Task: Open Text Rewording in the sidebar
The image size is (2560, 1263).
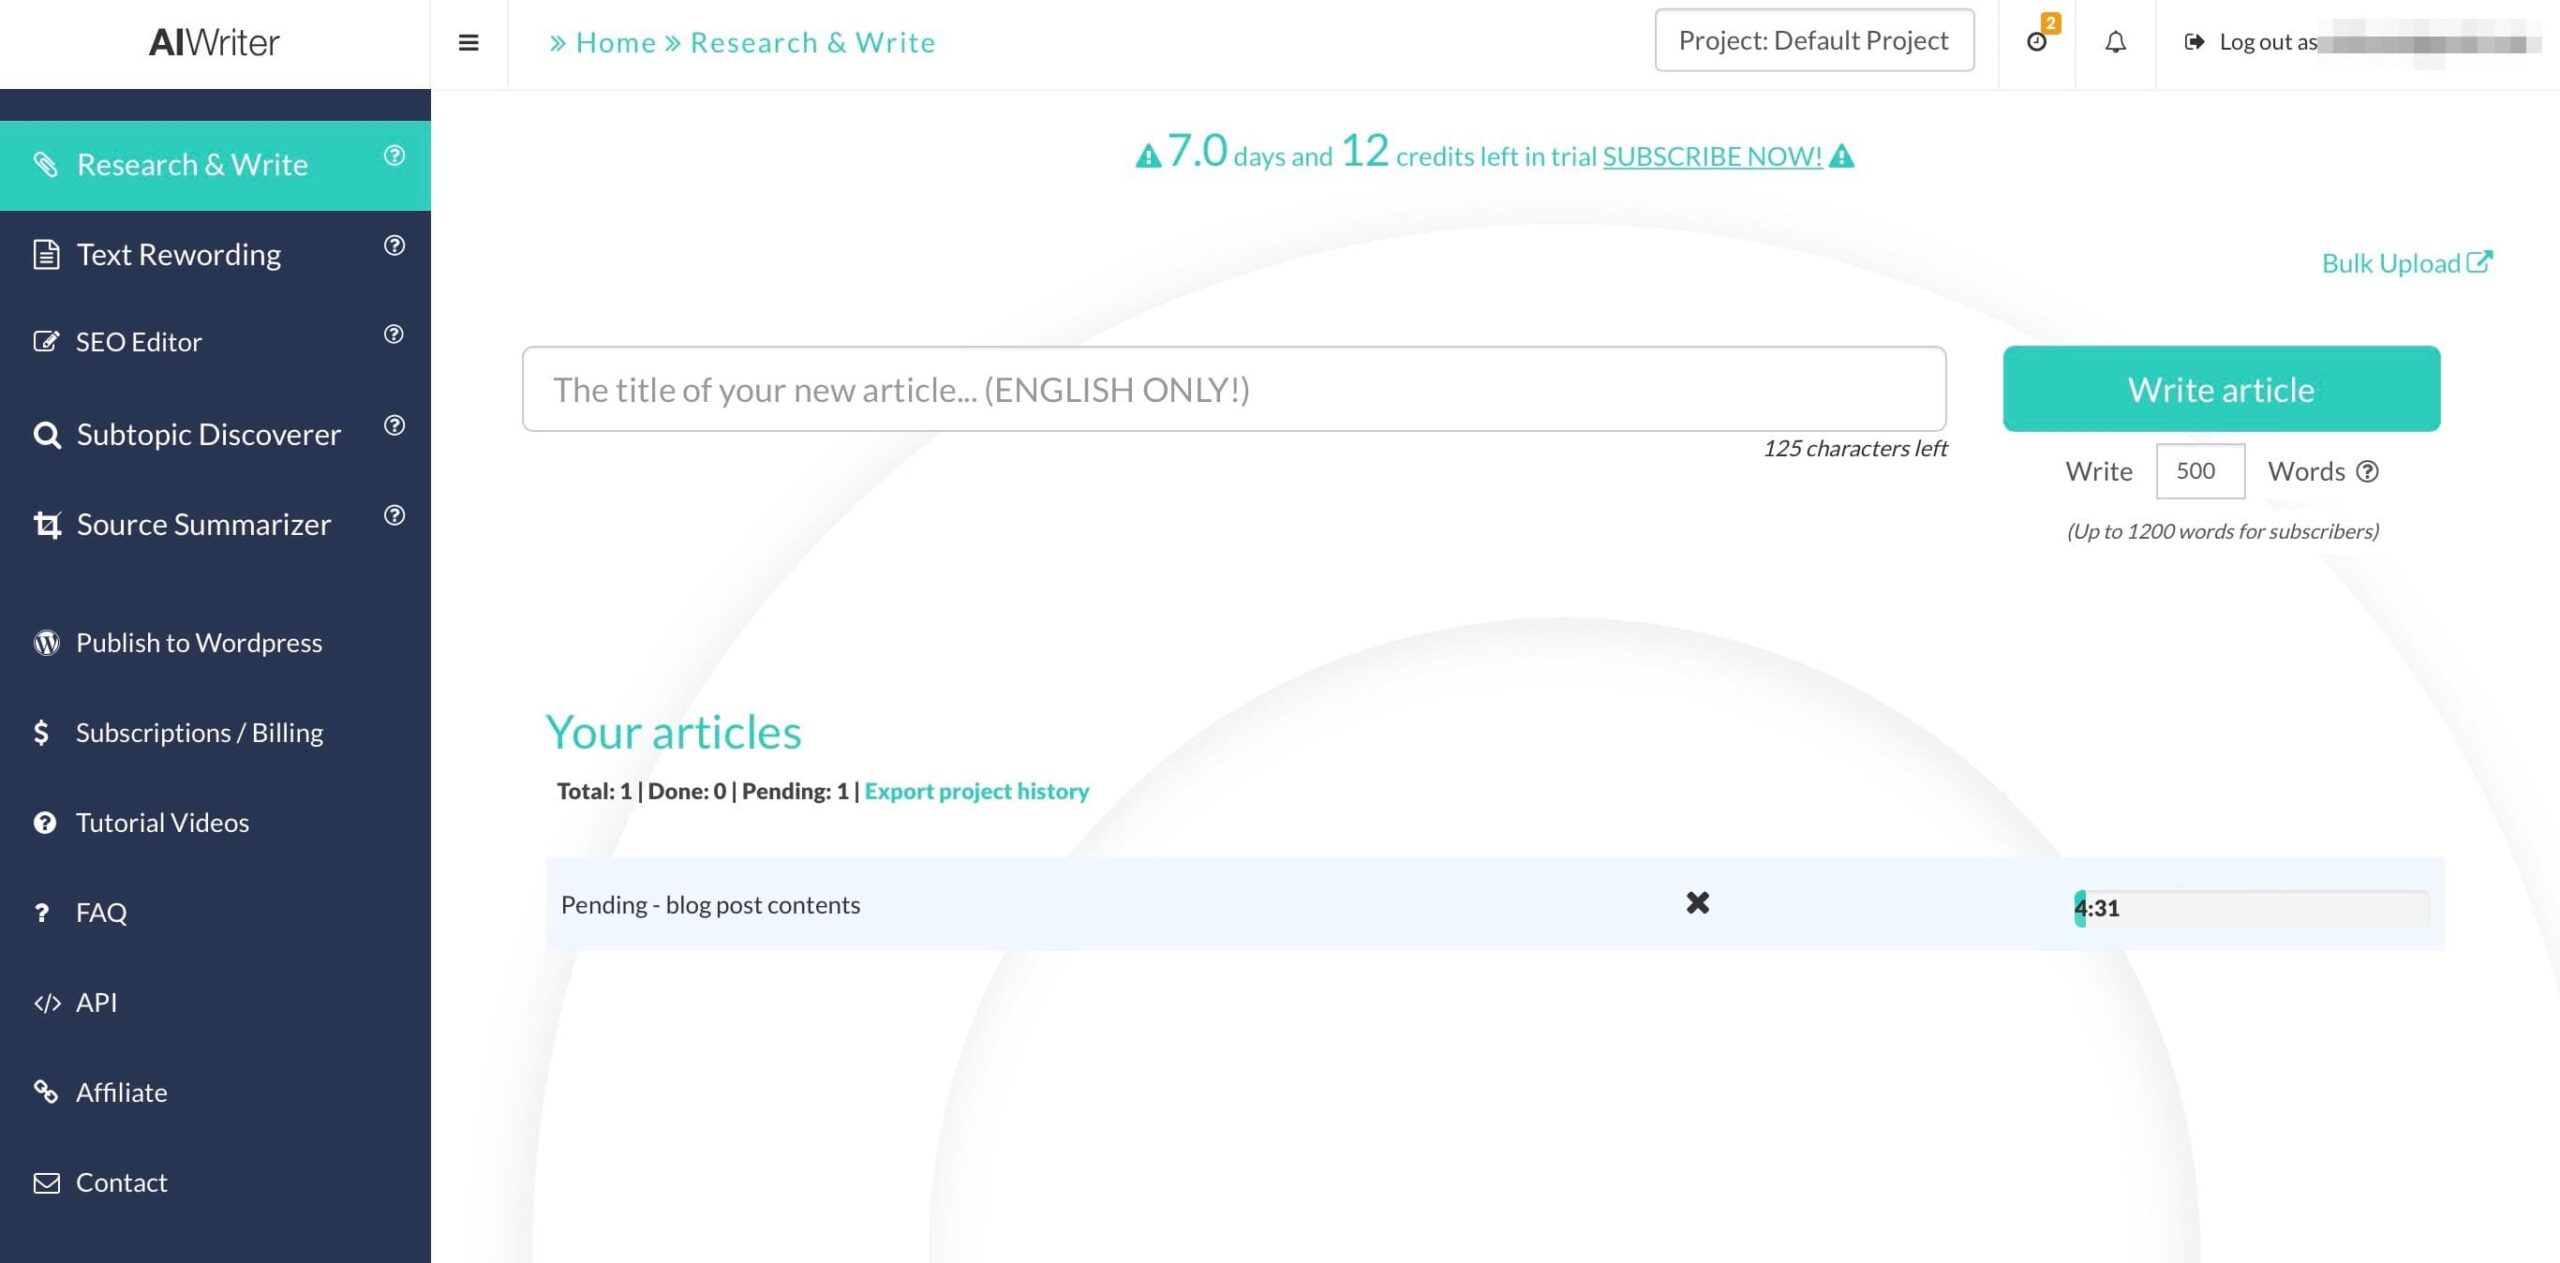Action: [x=179, y=255]
